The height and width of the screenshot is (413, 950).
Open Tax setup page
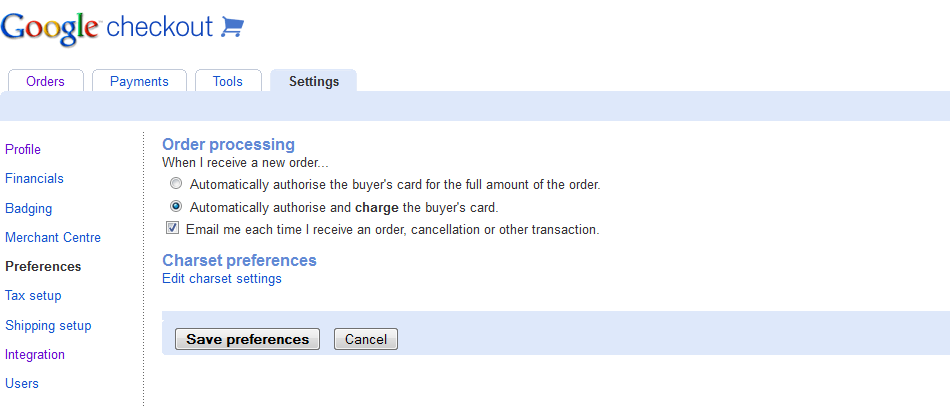point(33,295)
